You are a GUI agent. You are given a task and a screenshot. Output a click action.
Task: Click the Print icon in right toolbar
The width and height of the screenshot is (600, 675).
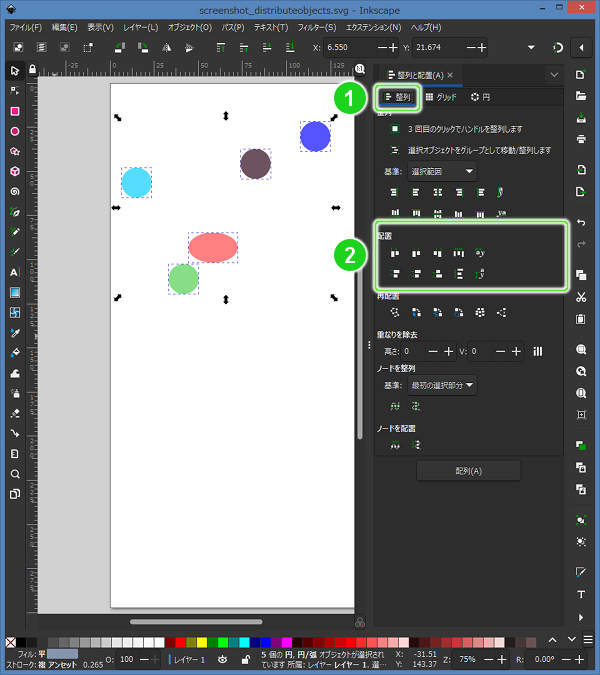581,139
